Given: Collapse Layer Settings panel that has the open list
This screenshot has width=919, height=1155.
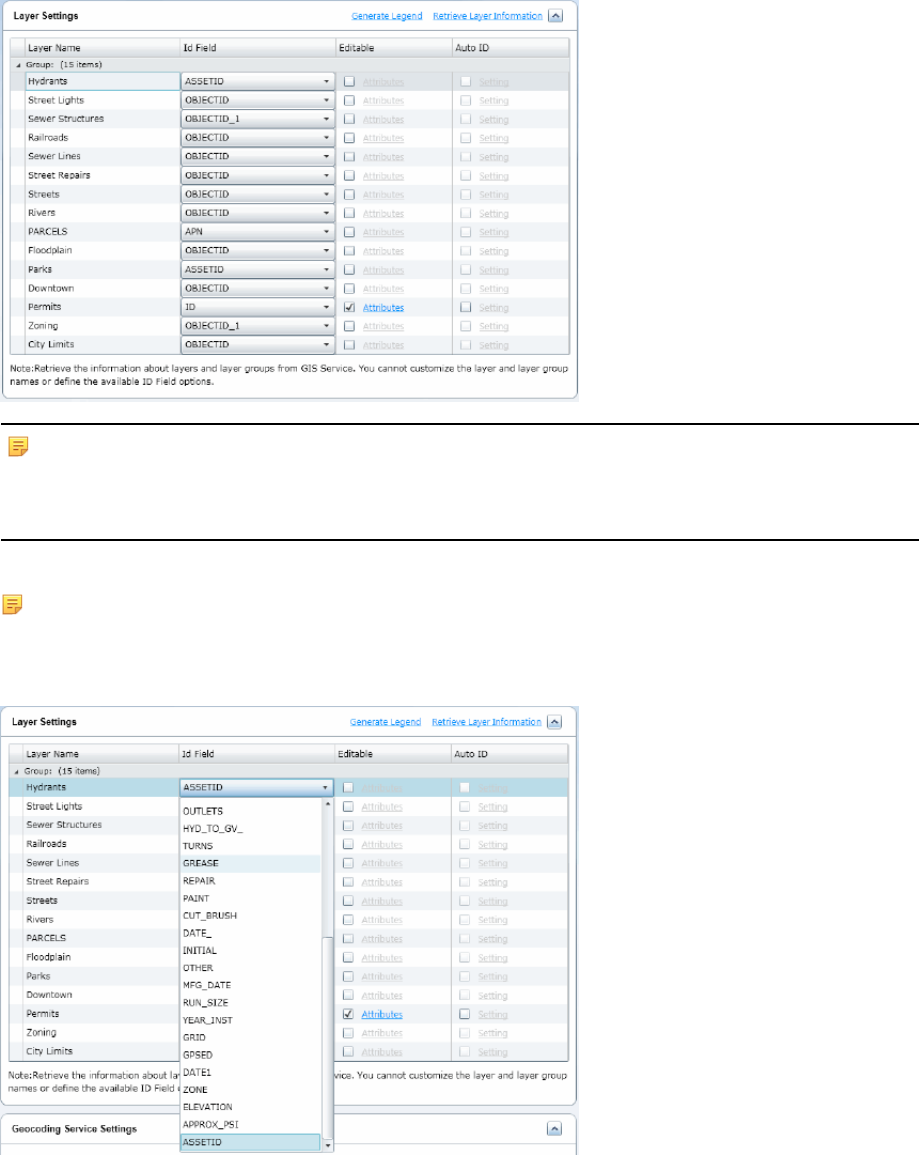Looking at the screenshot, I should 554,722.
